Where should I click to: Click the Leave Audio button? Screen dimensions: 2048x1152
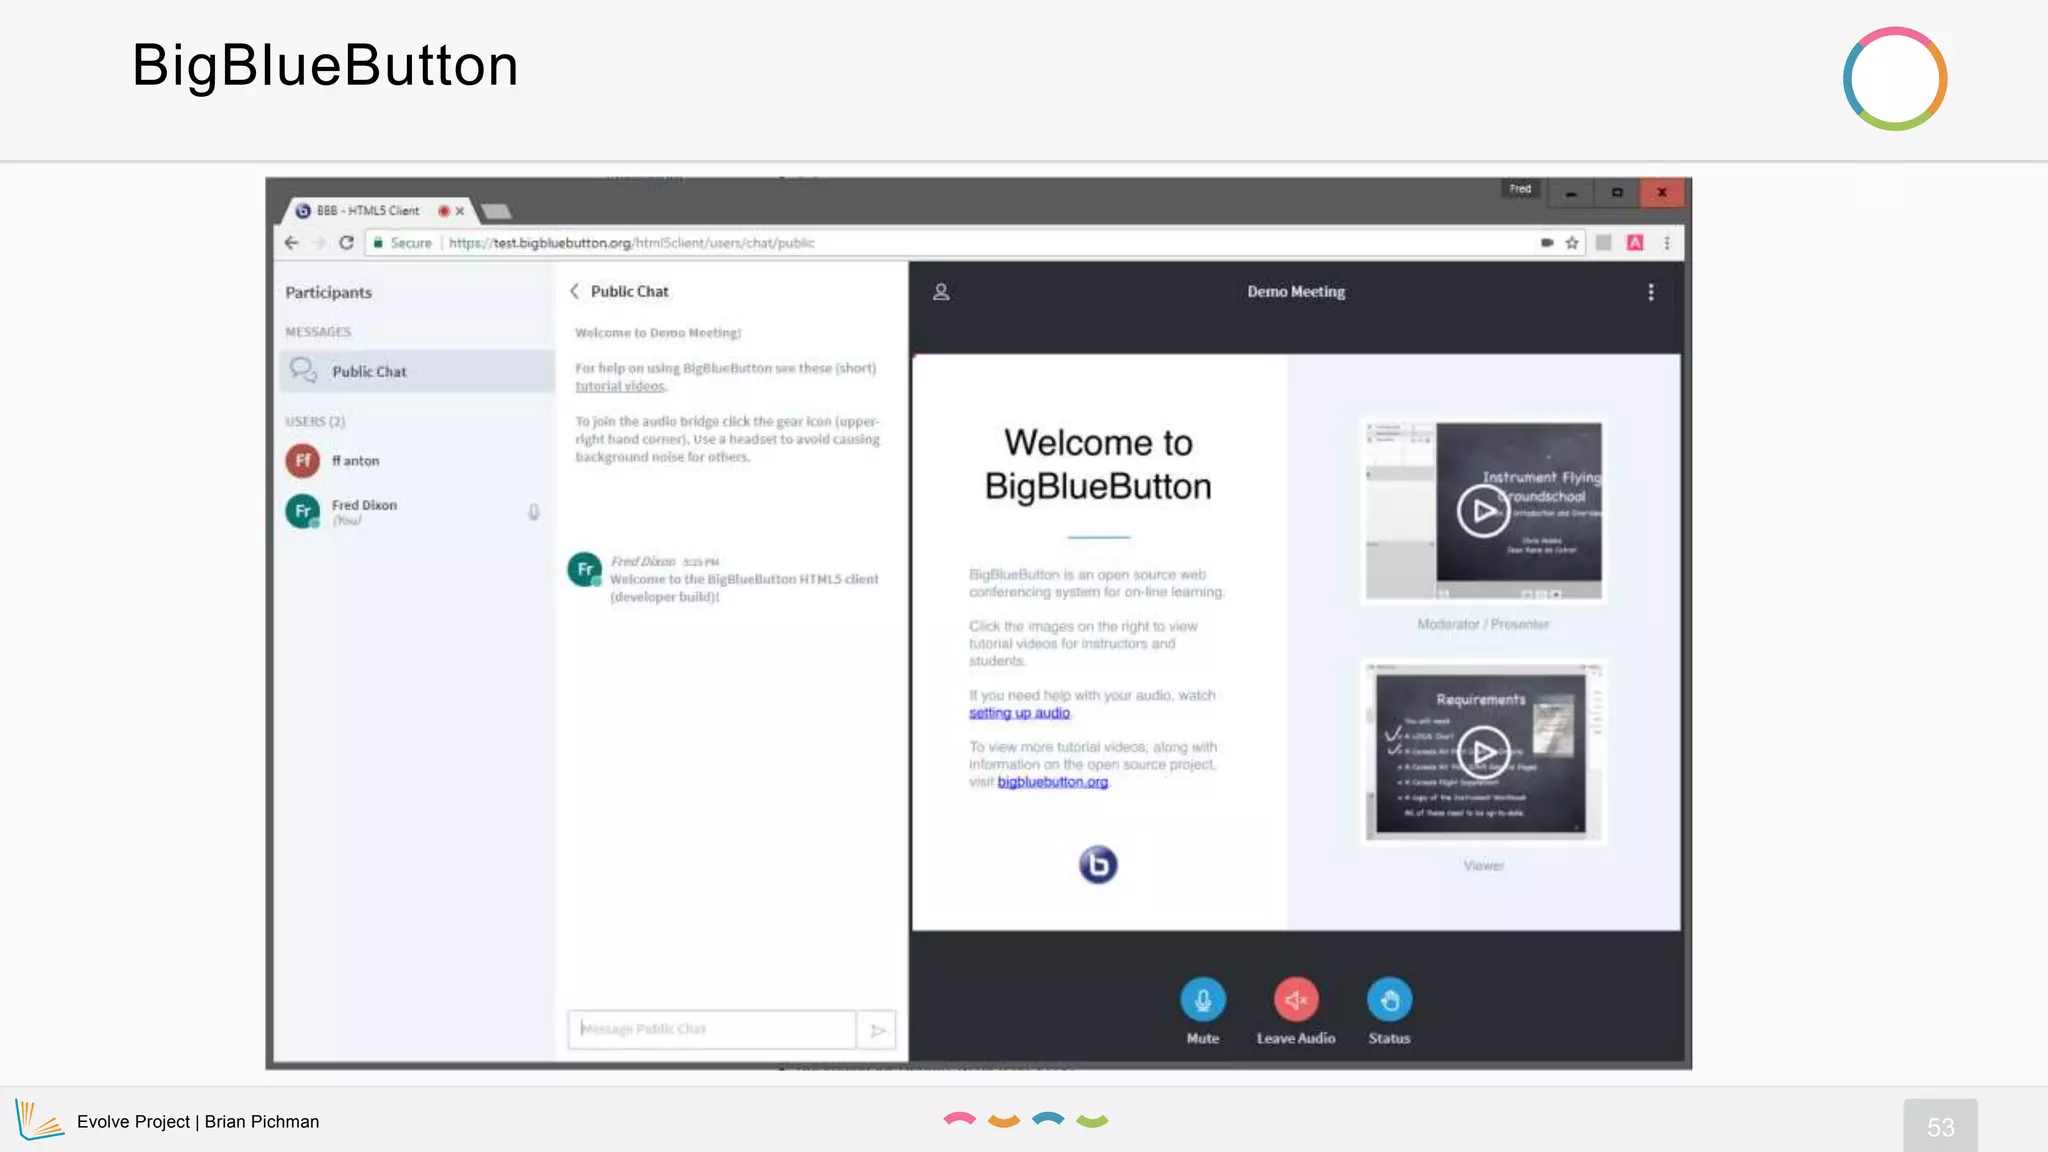click(x=1296, y=1000)
